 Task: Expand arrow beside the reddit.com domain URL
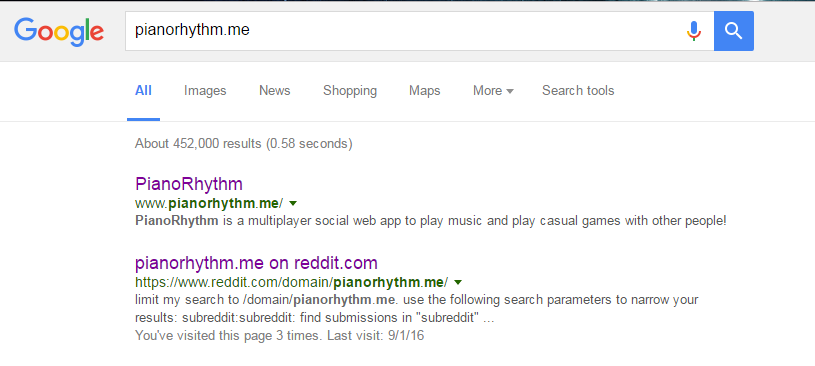tap(458, 282)
